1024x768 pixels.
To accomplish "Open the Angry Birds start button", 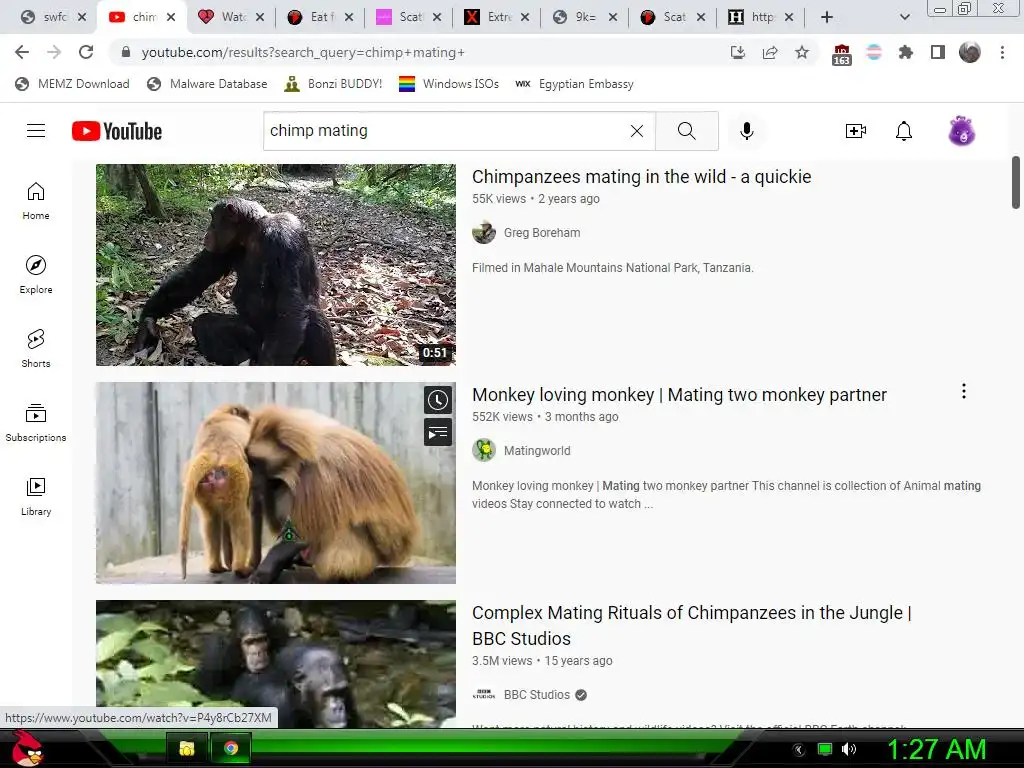I will (x=26, y=748).
